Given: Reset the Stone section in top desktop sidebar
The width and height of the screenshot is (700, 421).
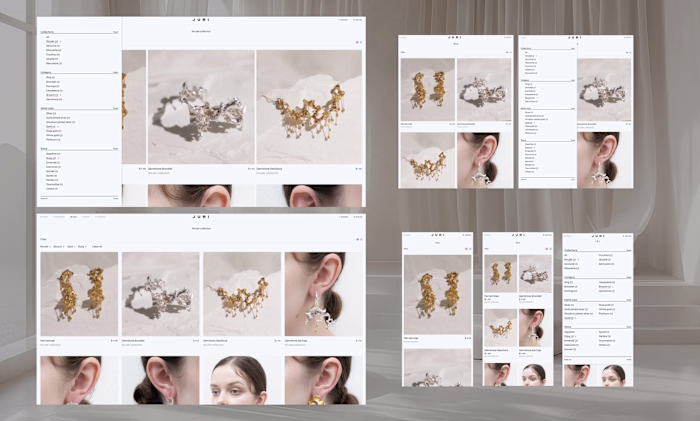Looking at the screenshot, I should 116,149.
